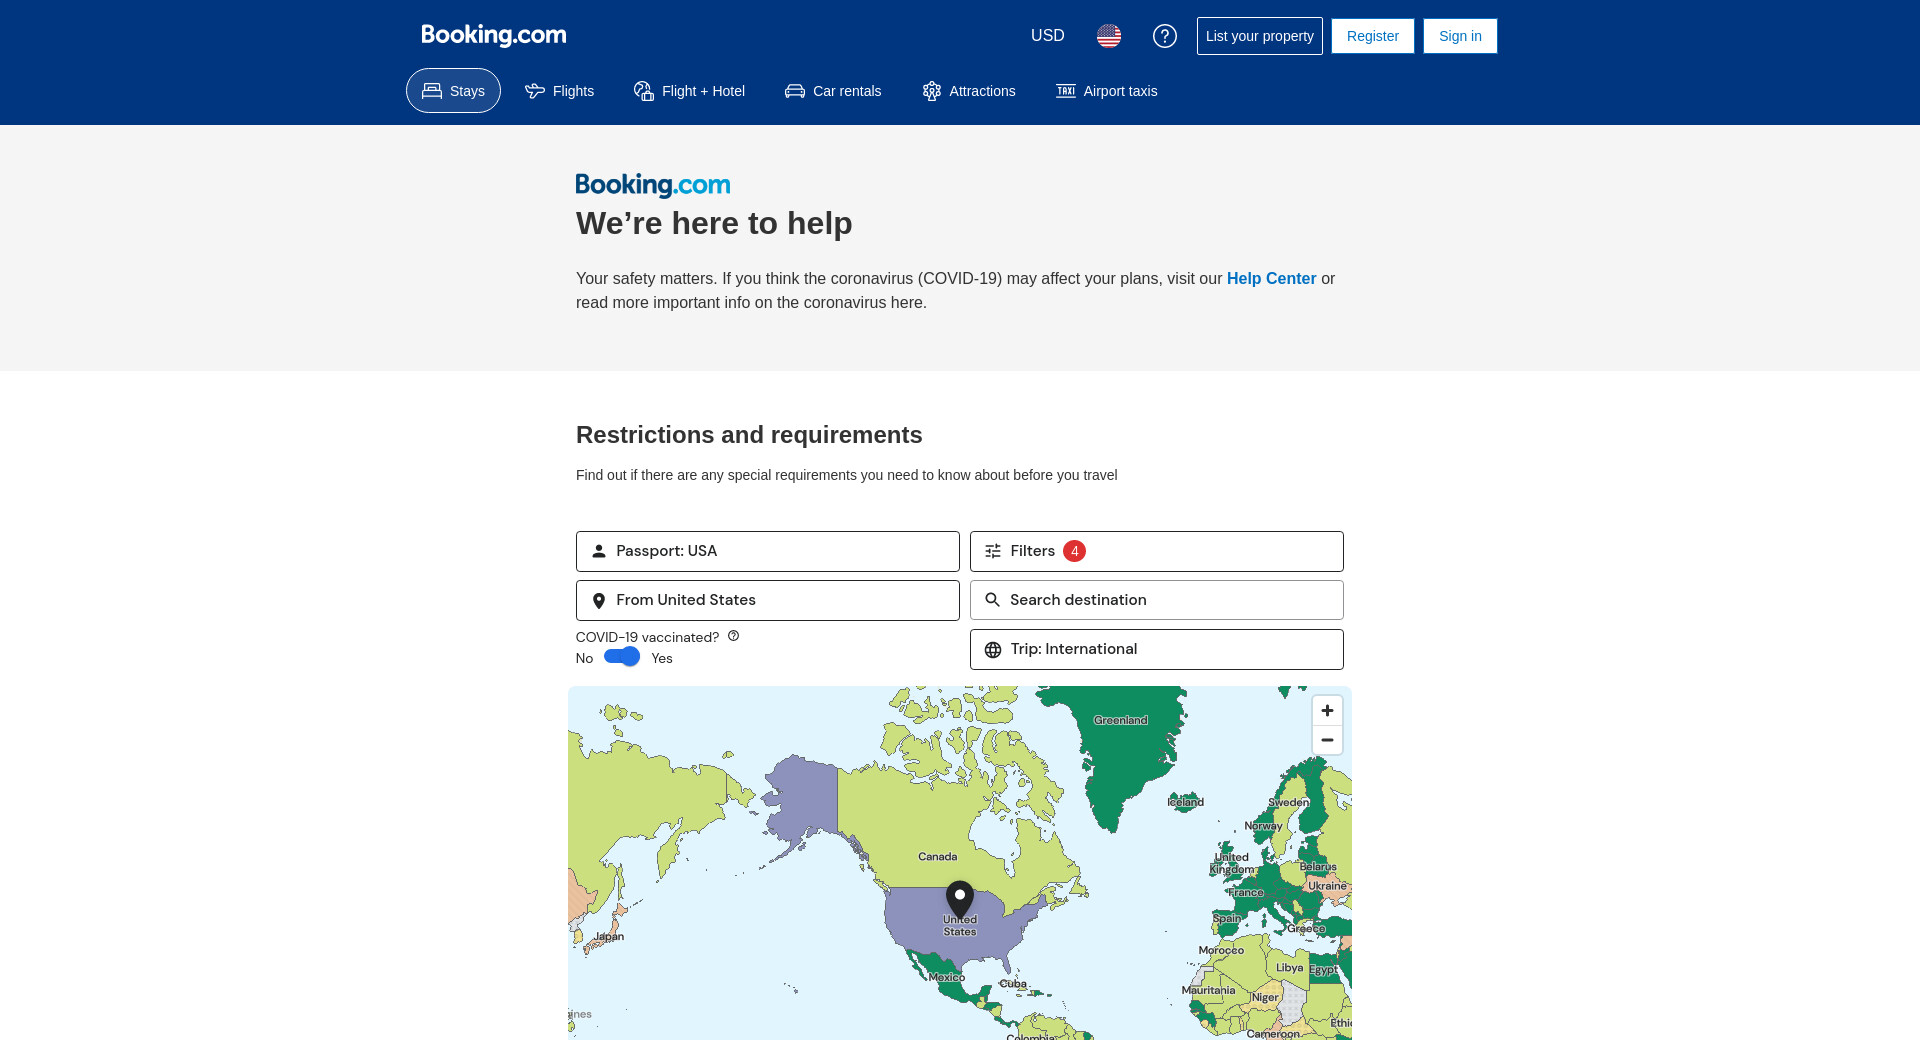1920x1040 pixels.
Task: Click the Search destination field
Action: pyautogui.click(x=1156, y=600)
